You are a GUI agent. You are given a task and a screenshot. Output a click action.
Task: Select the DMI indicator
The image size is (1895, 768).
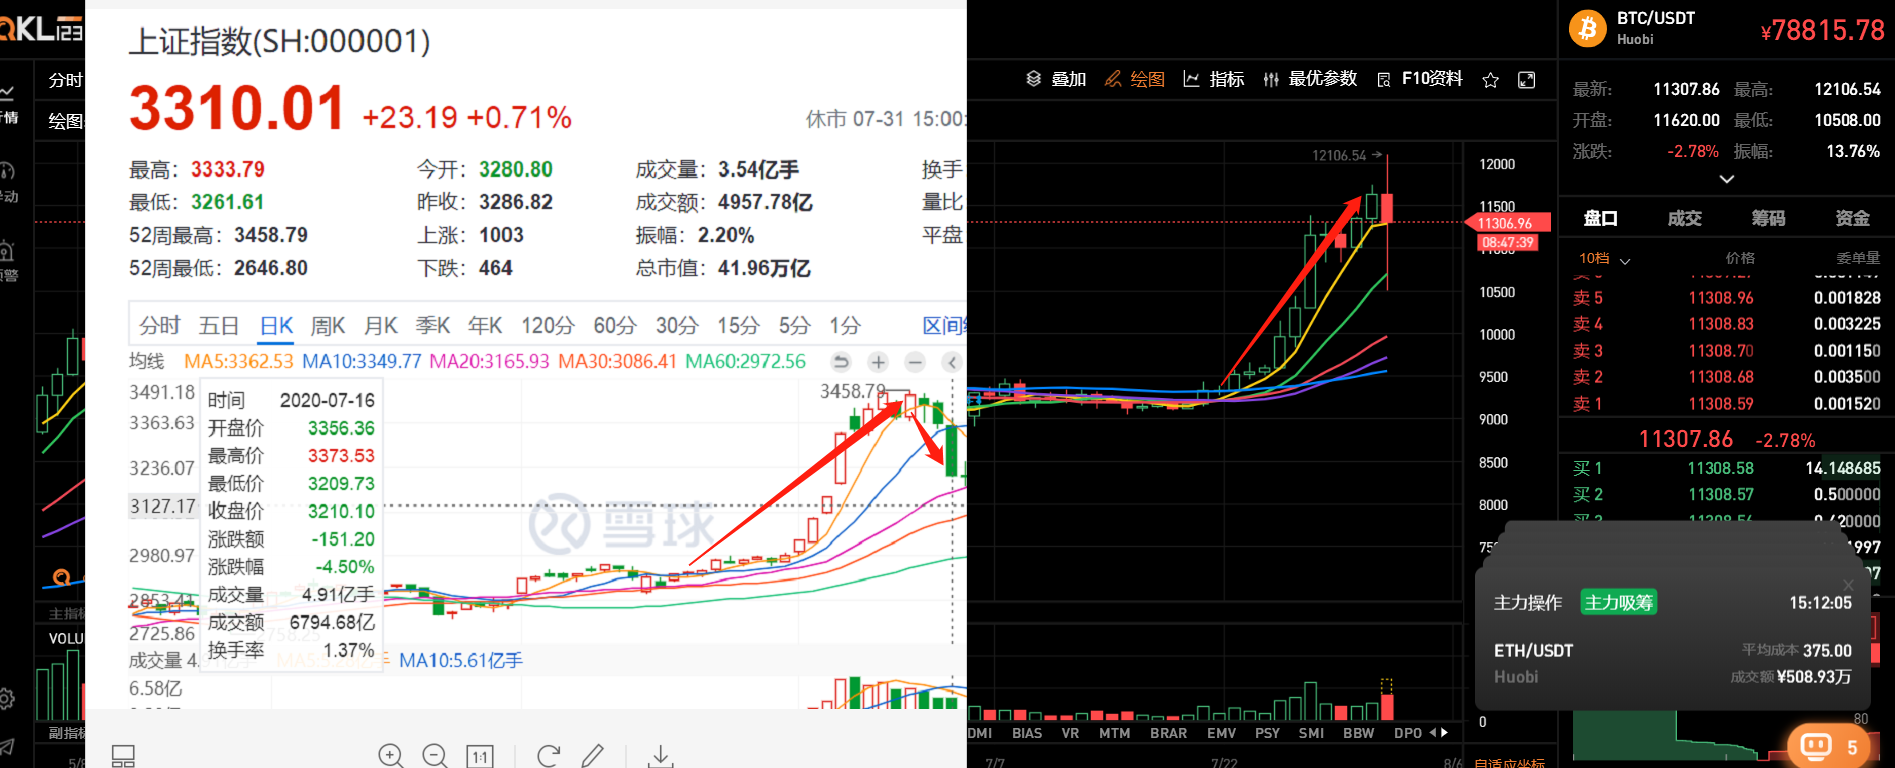tap(979, 733)
